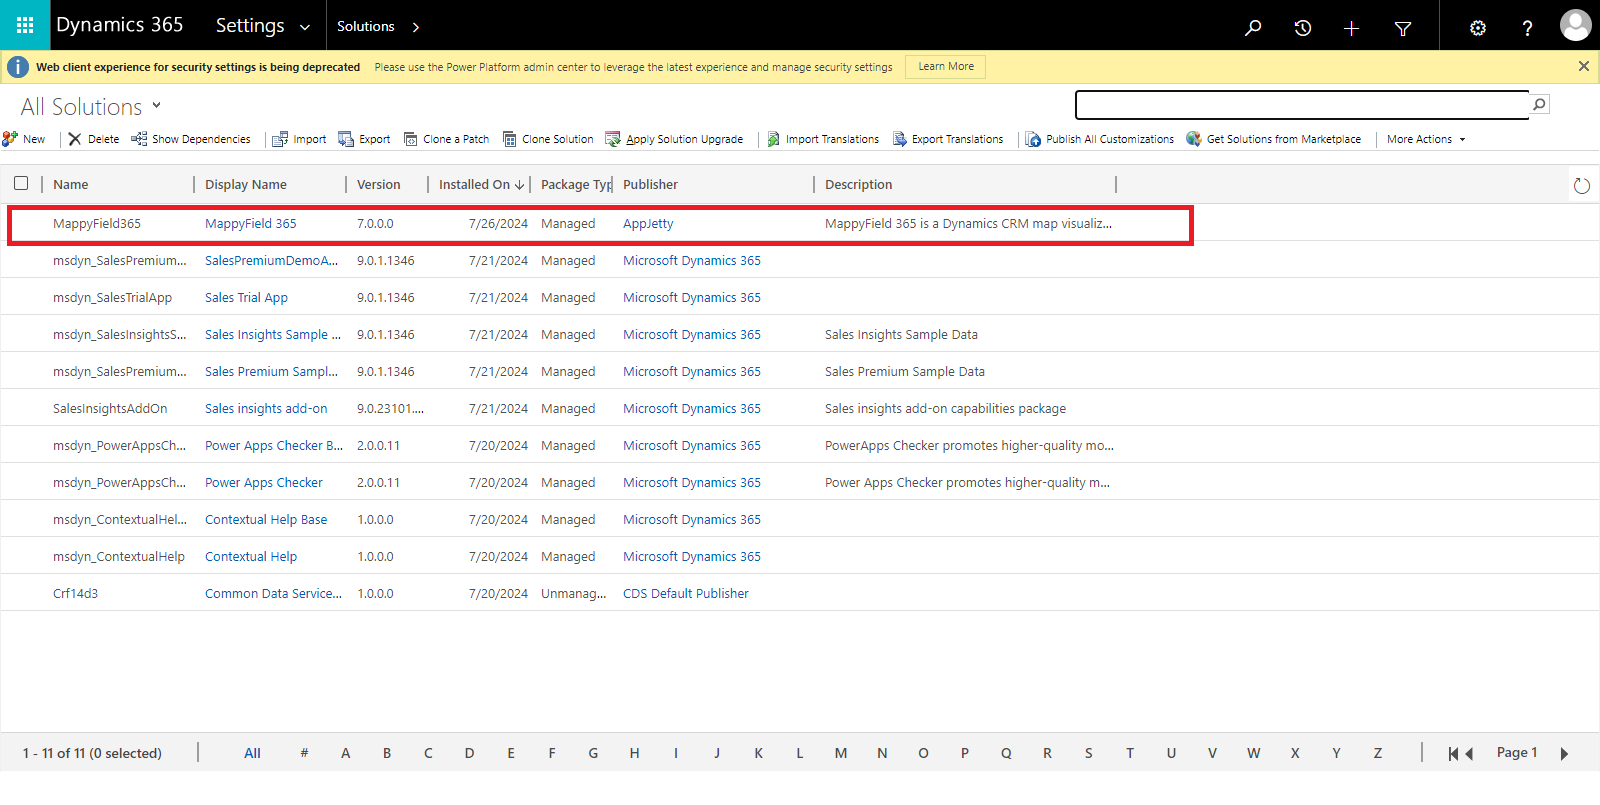The image size is (1600, 805).
Task: Click Export Translations
Action: tap(948, 139)
